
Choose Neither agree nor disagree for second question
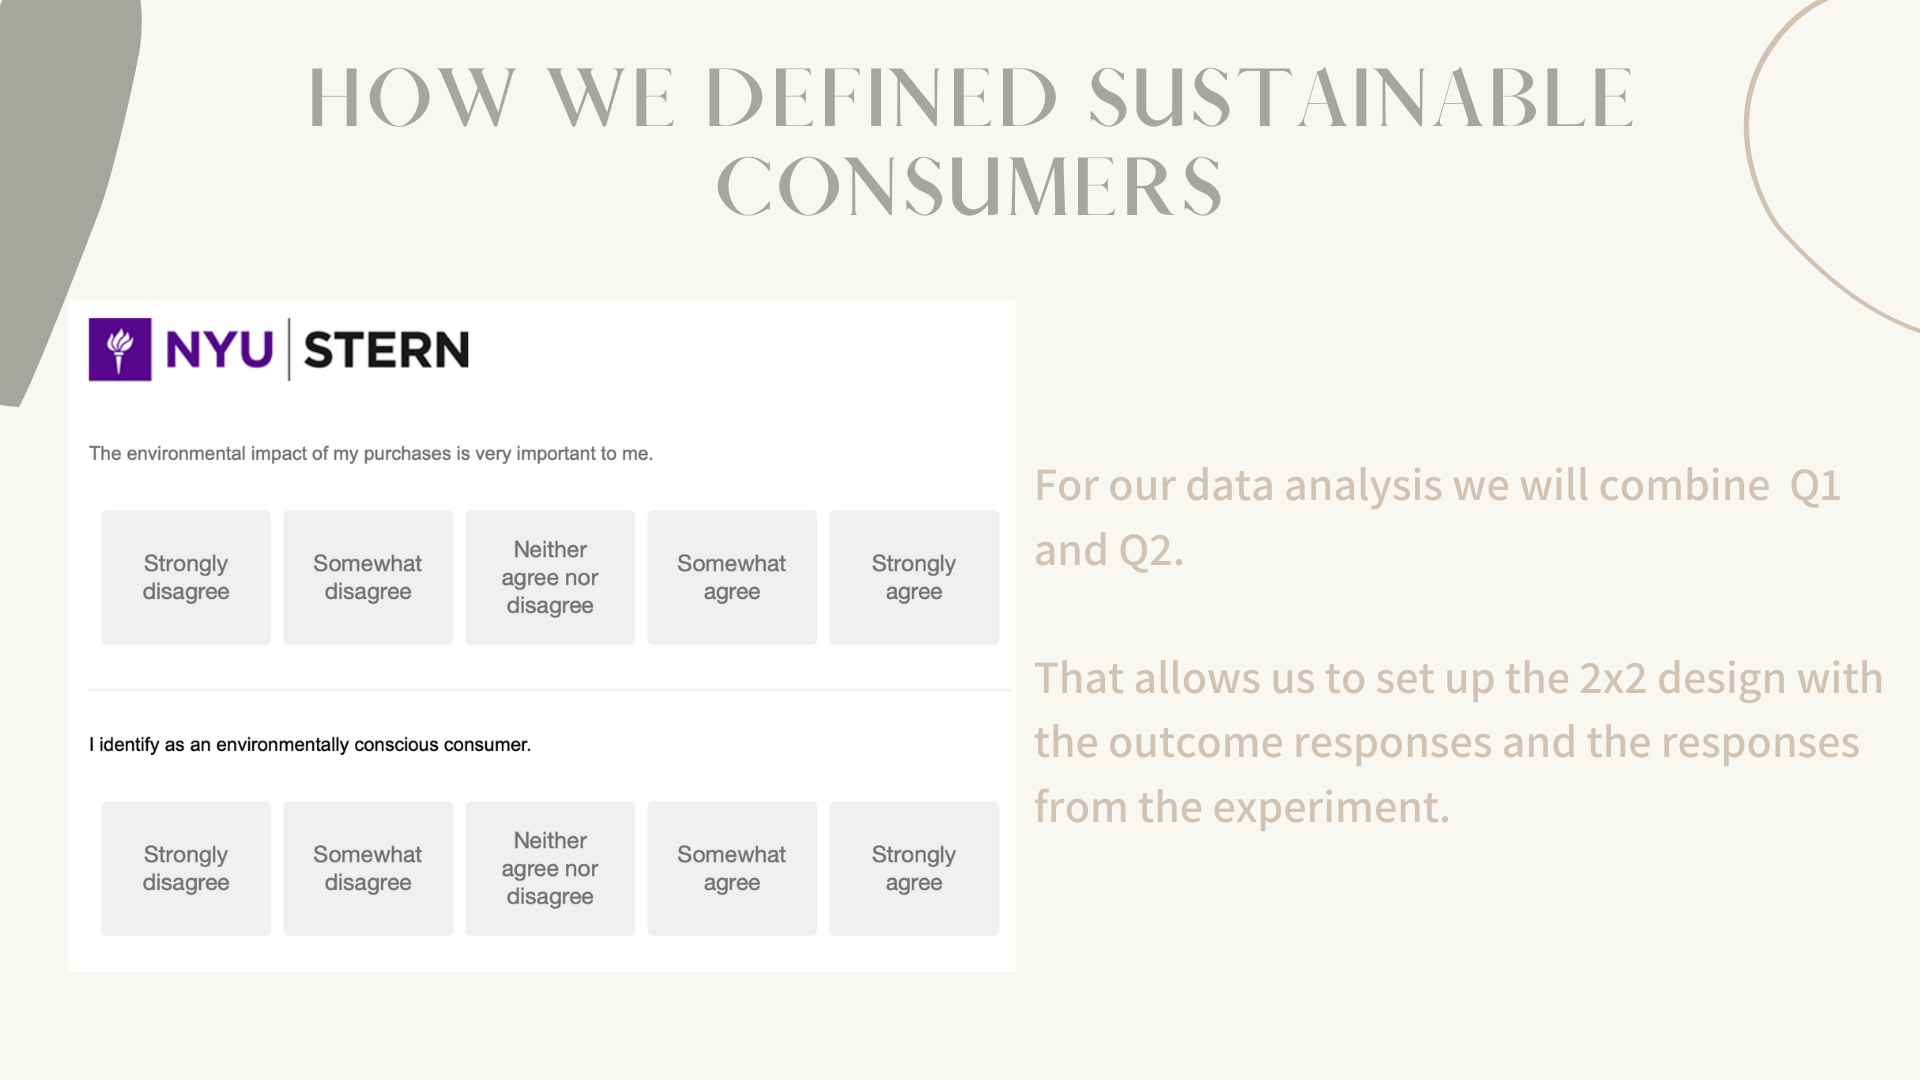[550, 868]
